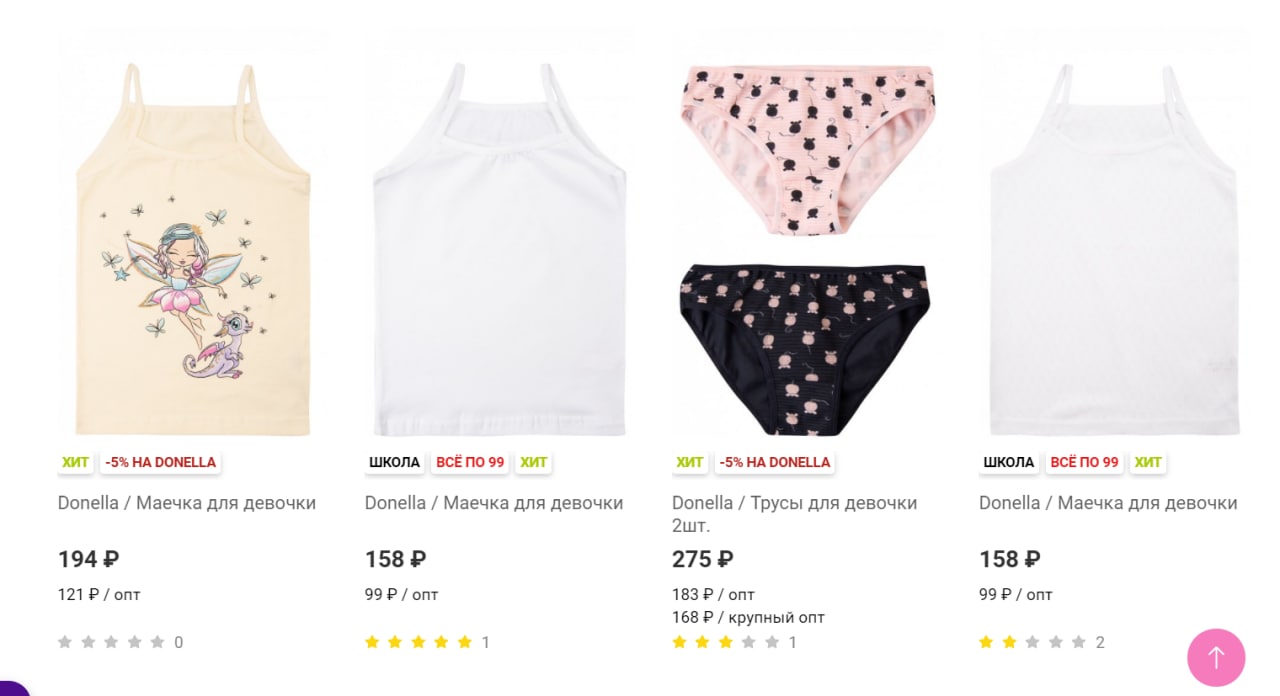Click the empty star rating of first product
1280x696 pixels.
coord(111,642)
